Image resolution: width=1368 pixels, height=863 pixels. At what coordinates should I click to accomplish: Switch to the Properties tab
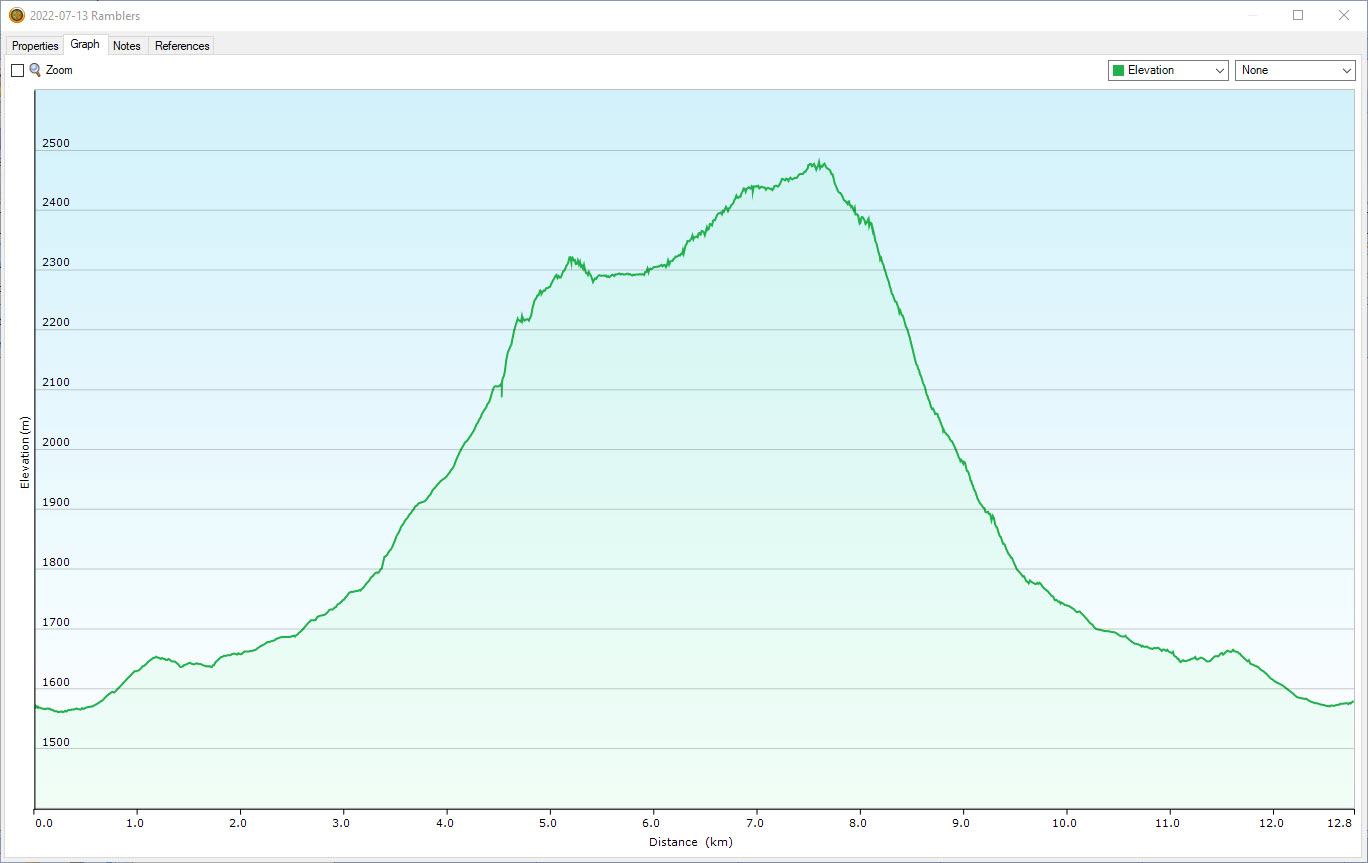[x=35, y=46]
